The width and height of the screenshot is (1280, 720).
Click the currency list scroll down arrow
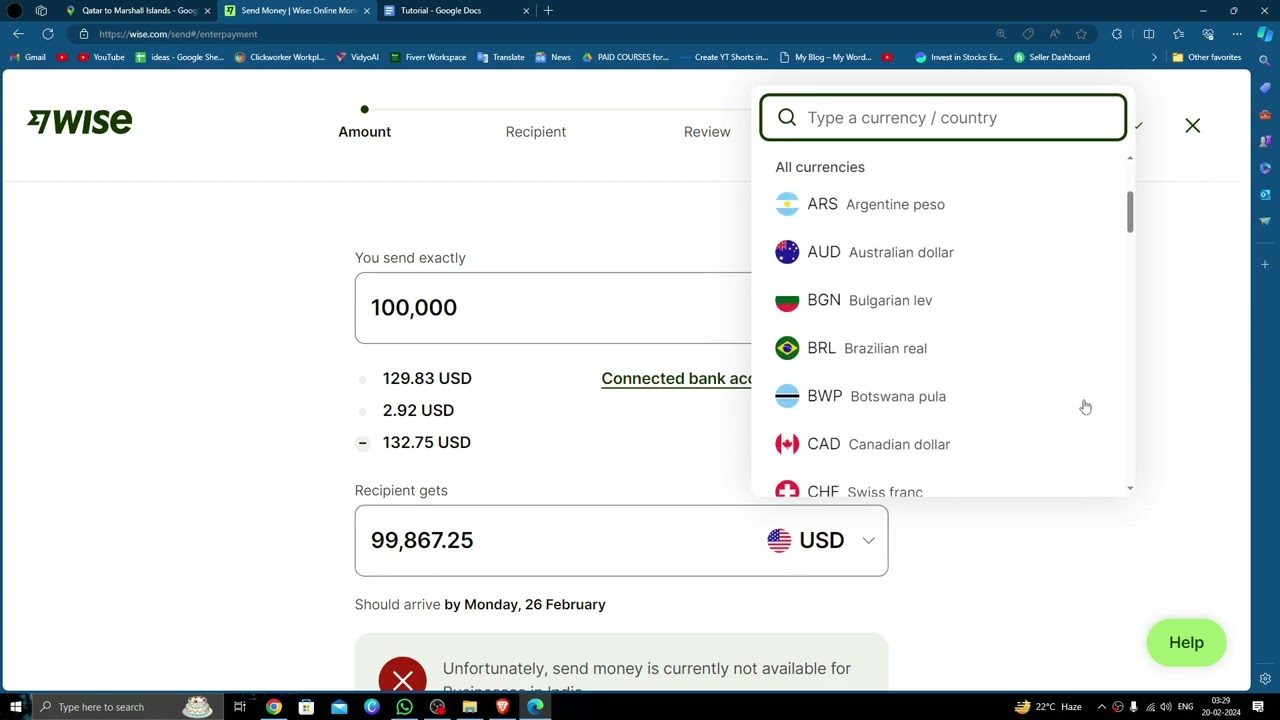(1130, 488)
